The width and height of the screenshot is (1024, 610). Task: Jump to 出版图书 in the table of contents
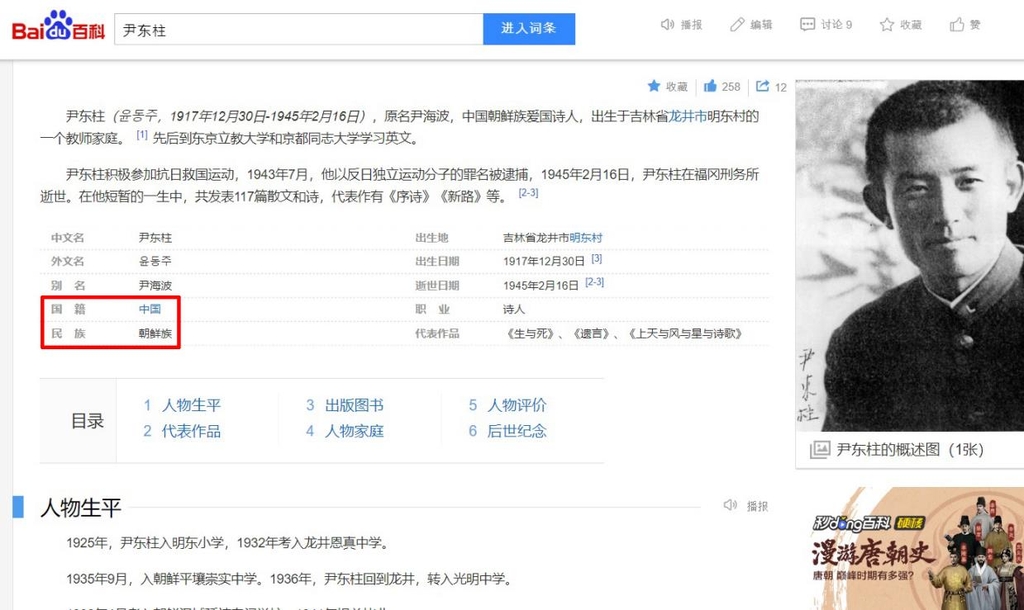coord(354,405)
